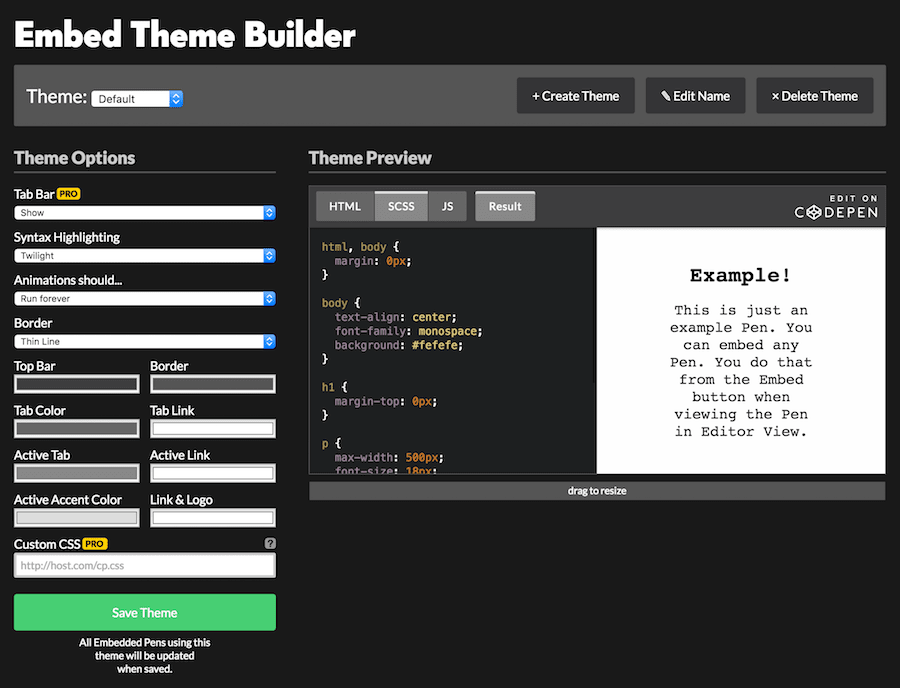Screen dimensions: 900x688
Task: Click the Custom CSS URL input field
Action: click(x=144, y=565)
